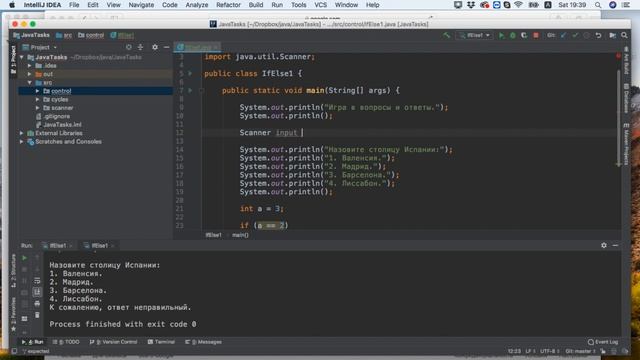This screenshot has height=360, width=640.
Task: Open the TODO tool window
Action: tap(66, 342)
